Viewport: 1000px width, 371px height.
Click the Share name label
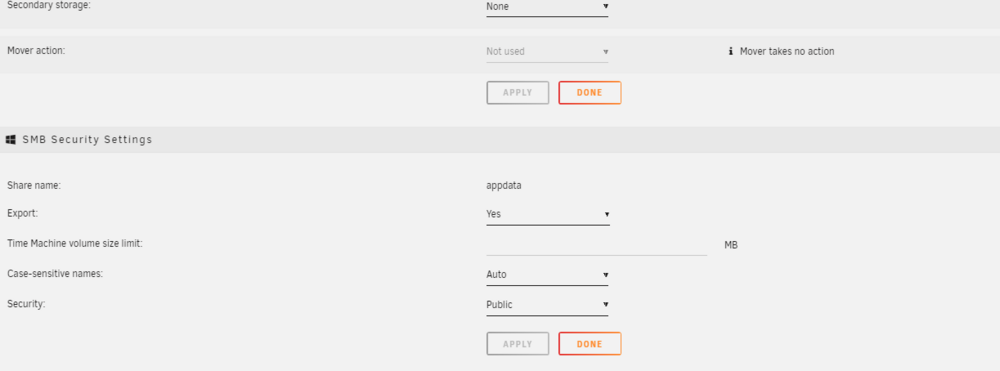tap(34, 186)
